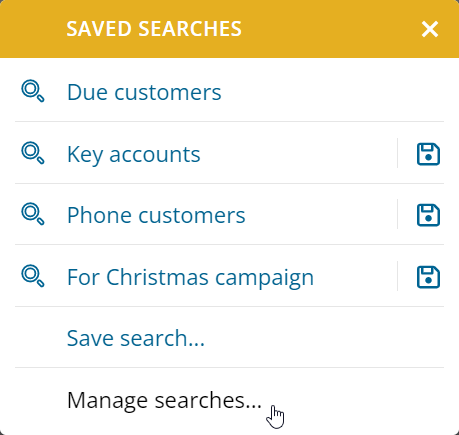Overwrite Phone customers using its floppy-disk icon
Screen dimensions: 459x435
tap(428, 215)
